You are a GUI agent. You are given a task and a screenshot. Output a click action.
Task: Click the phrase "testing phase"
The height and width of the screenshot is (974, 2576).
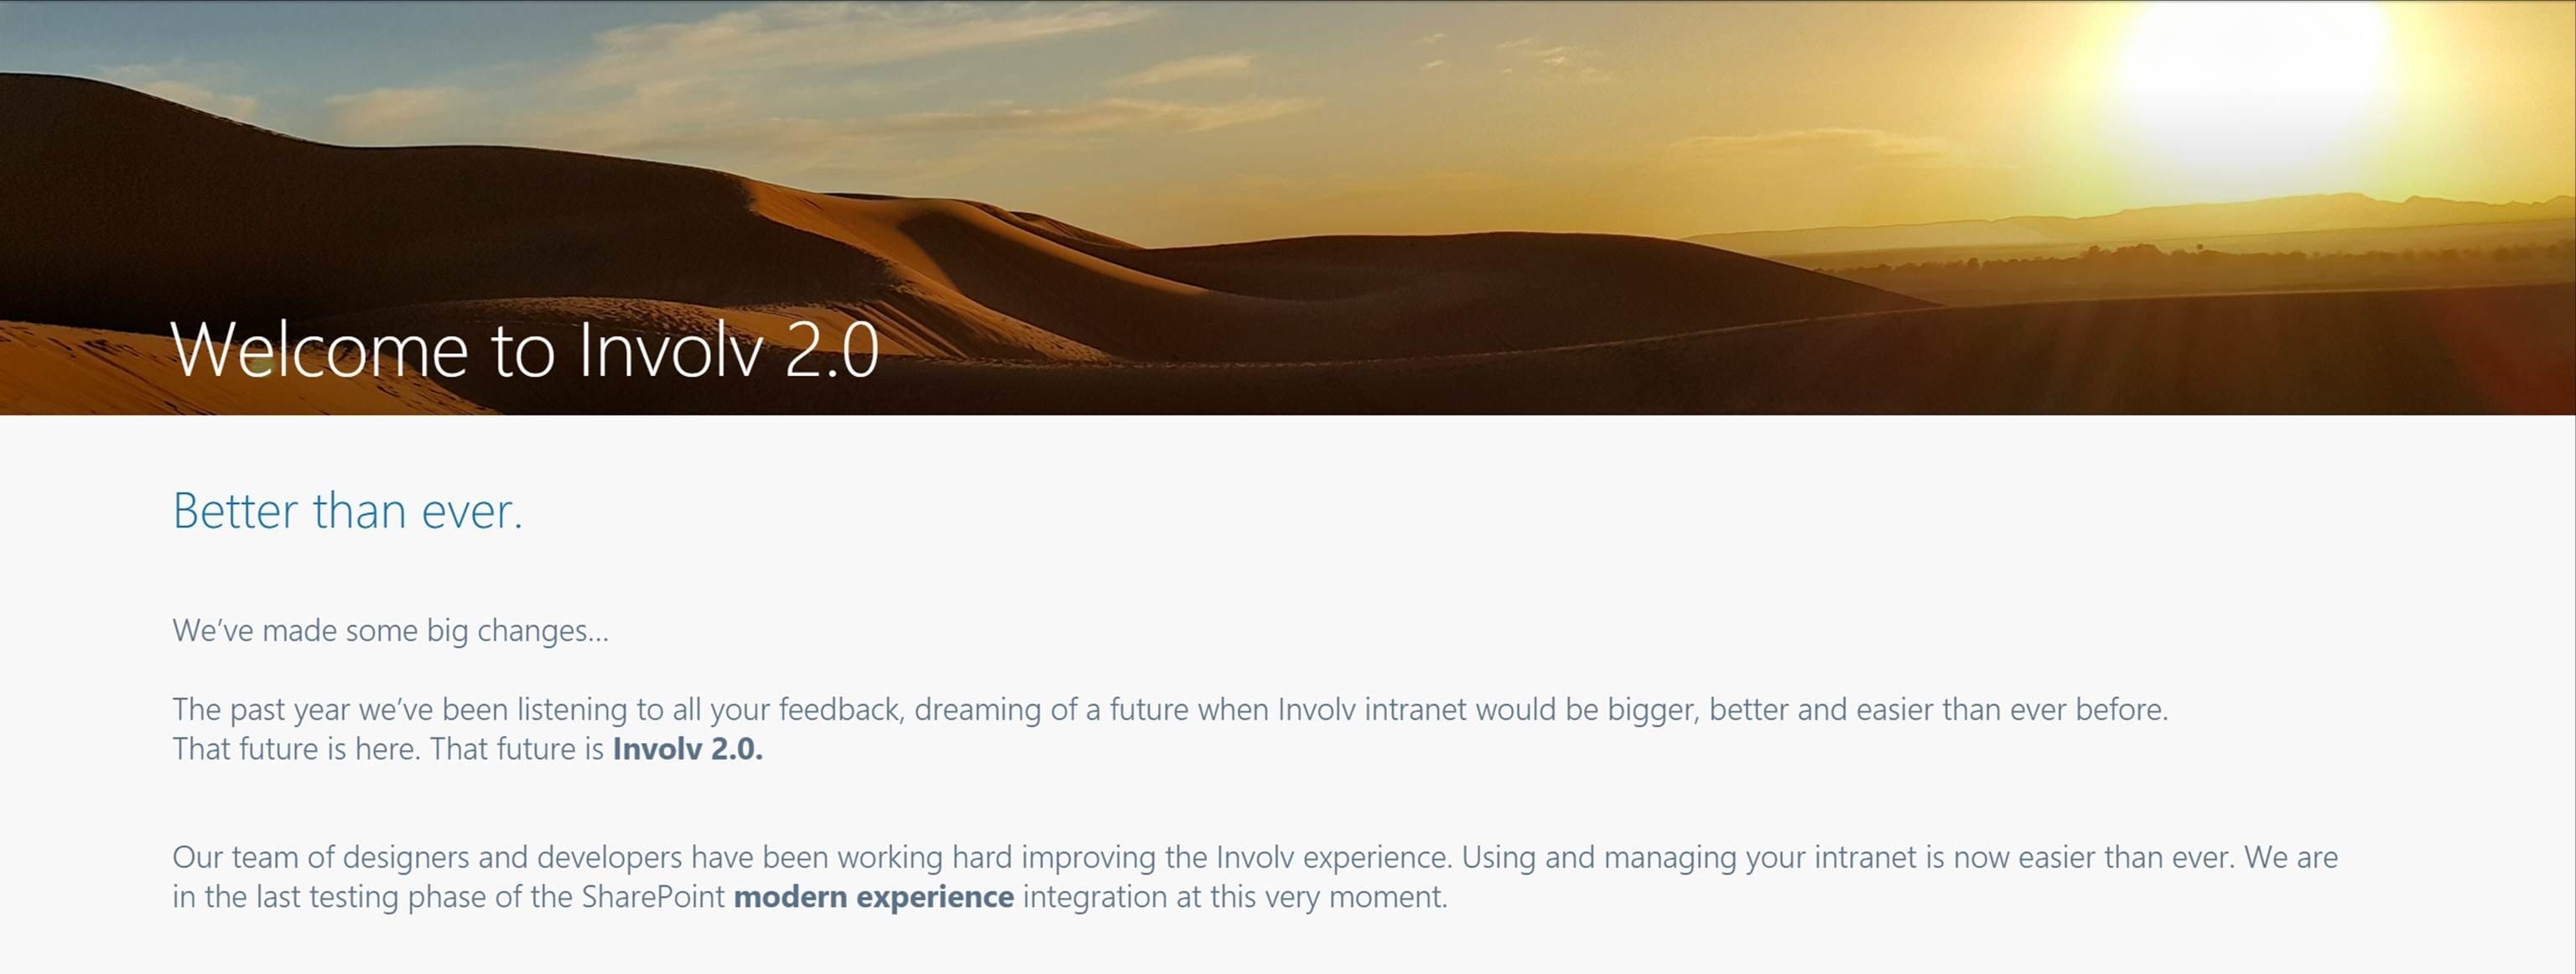[x=398, y=896]
